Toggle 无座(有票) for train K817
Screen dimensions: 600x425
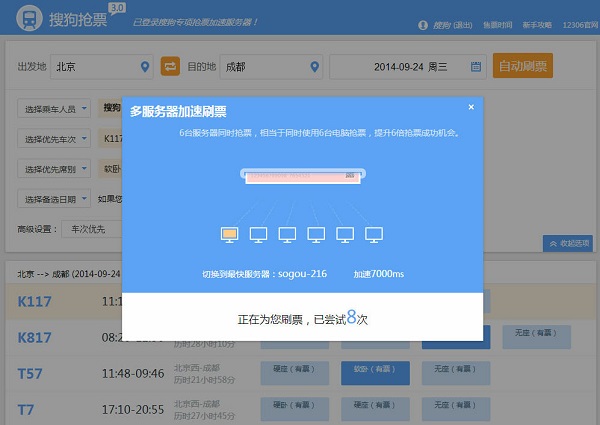(x=536, y=337)
